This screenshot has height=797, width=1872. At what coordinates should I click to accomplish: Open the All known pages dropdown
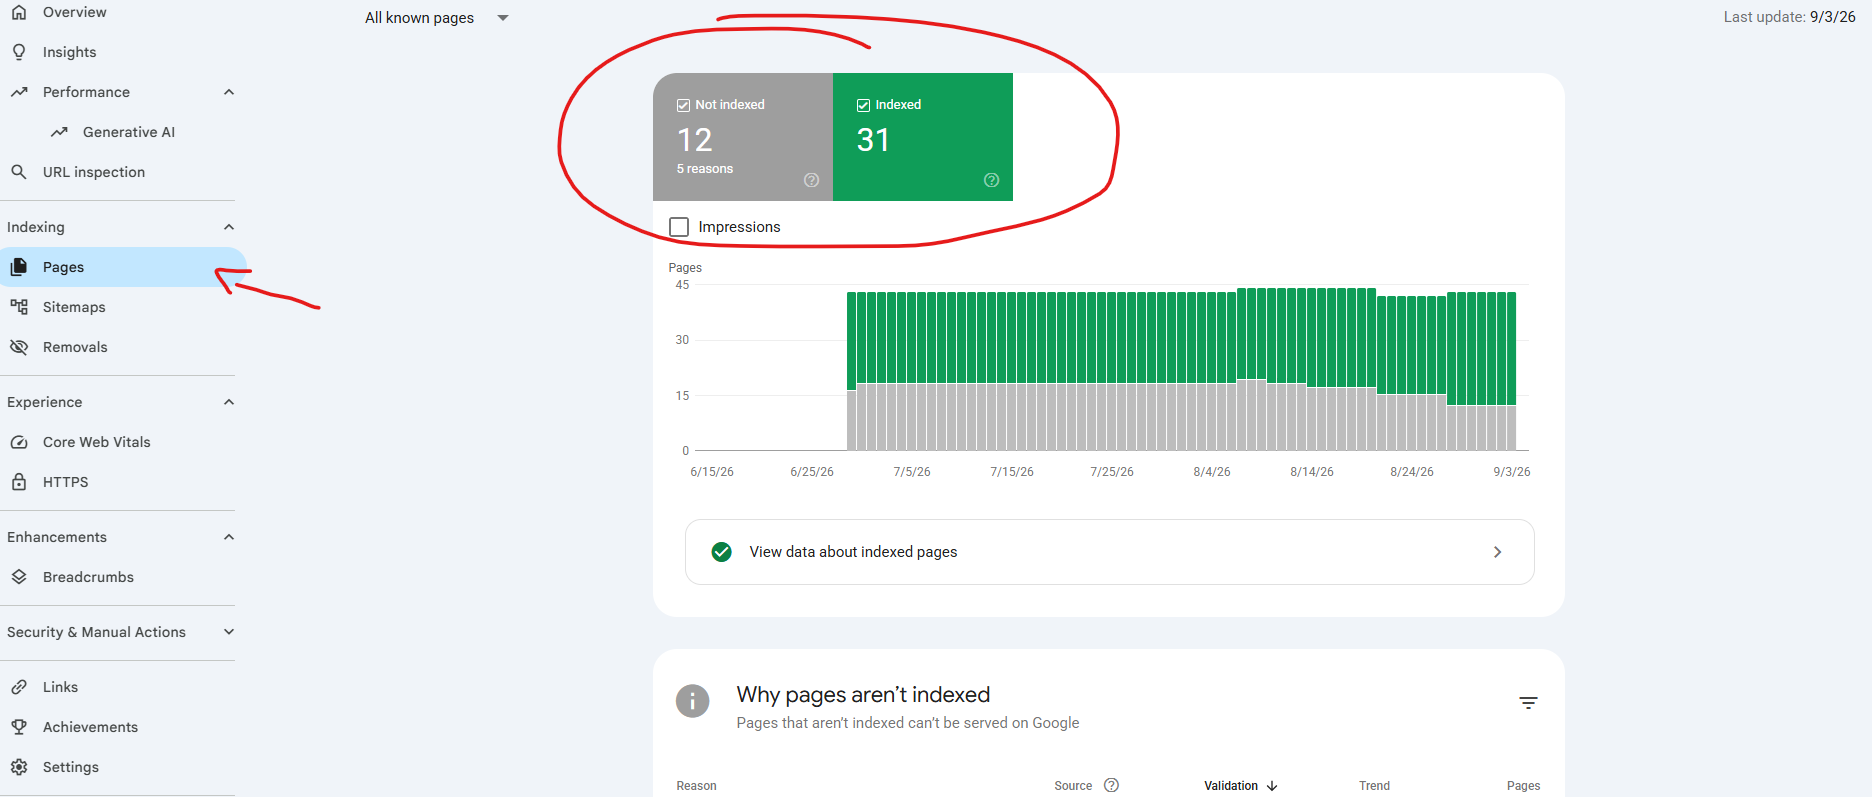437,18
